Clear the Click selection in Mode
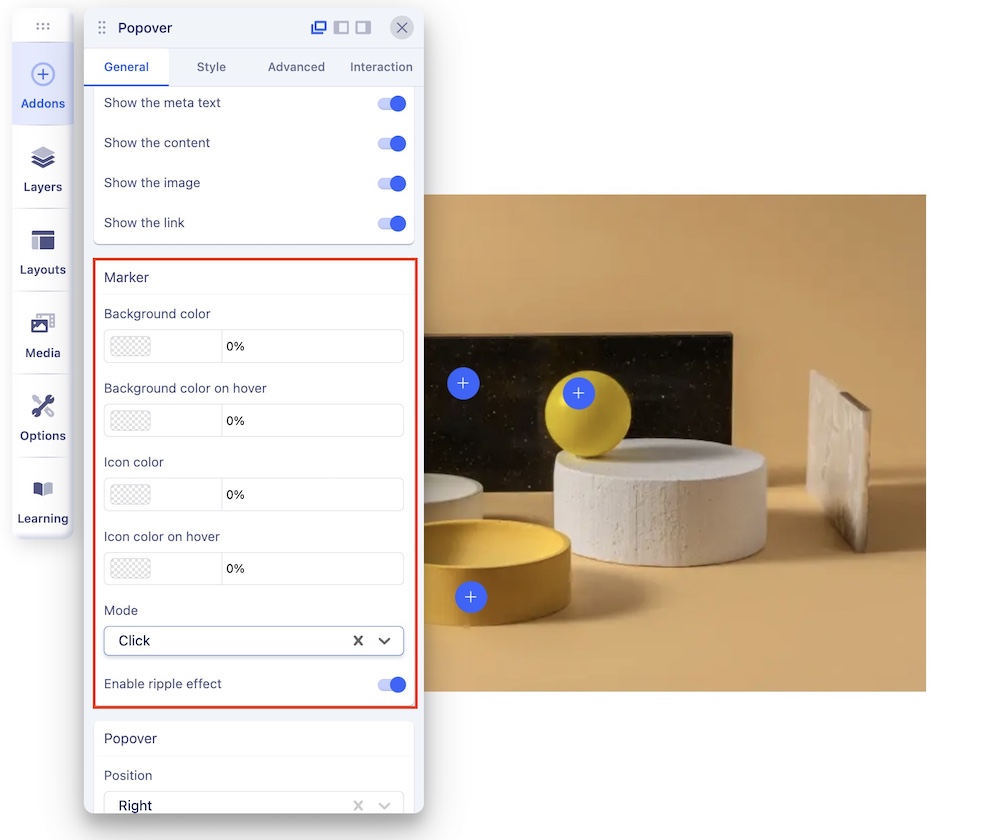 coord(358,641)
